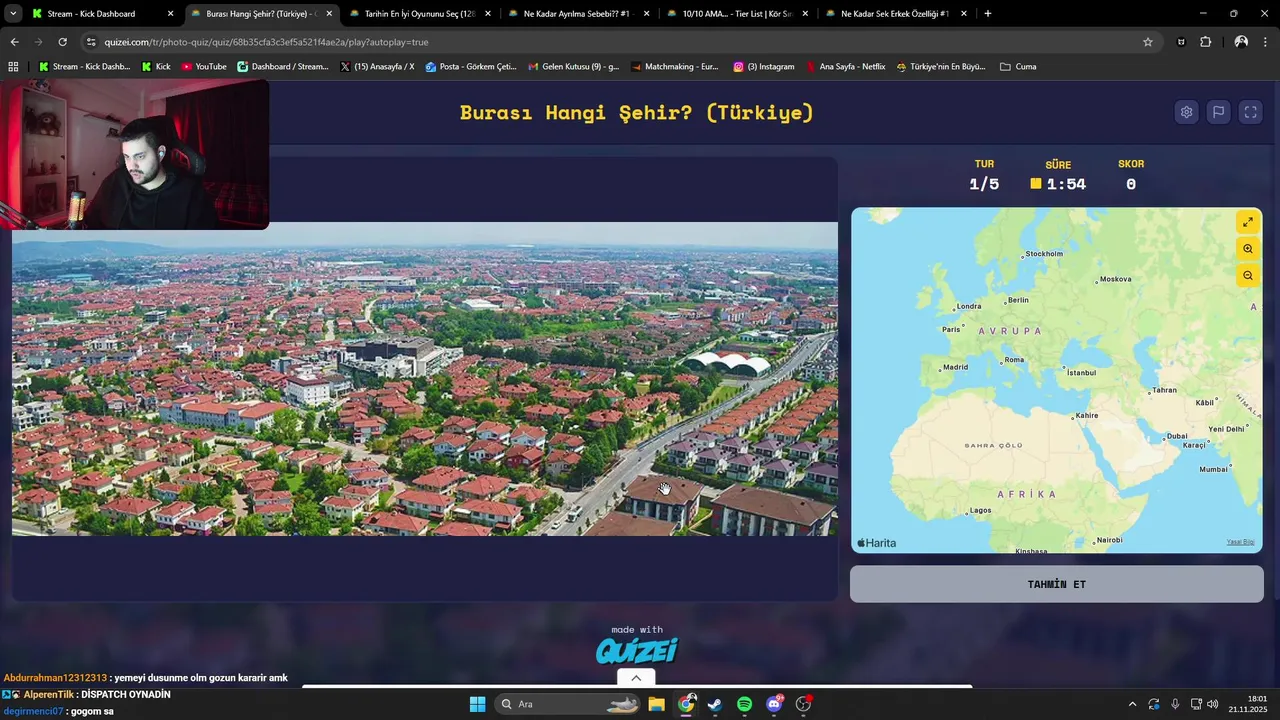1280x720 pixels.
Task: Show hidden system tray icons
Action: 1132,704
